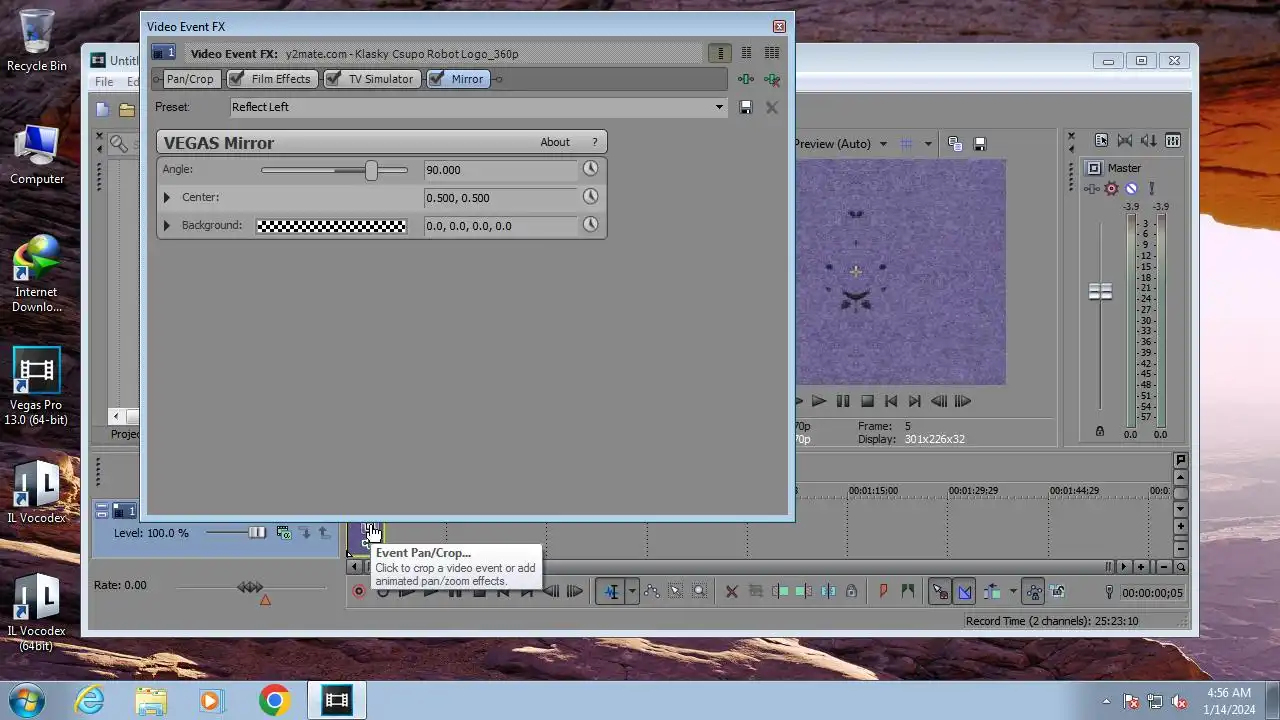Animate the Angle parameter clock icon

pyautogui.click(x=590, y=169)
